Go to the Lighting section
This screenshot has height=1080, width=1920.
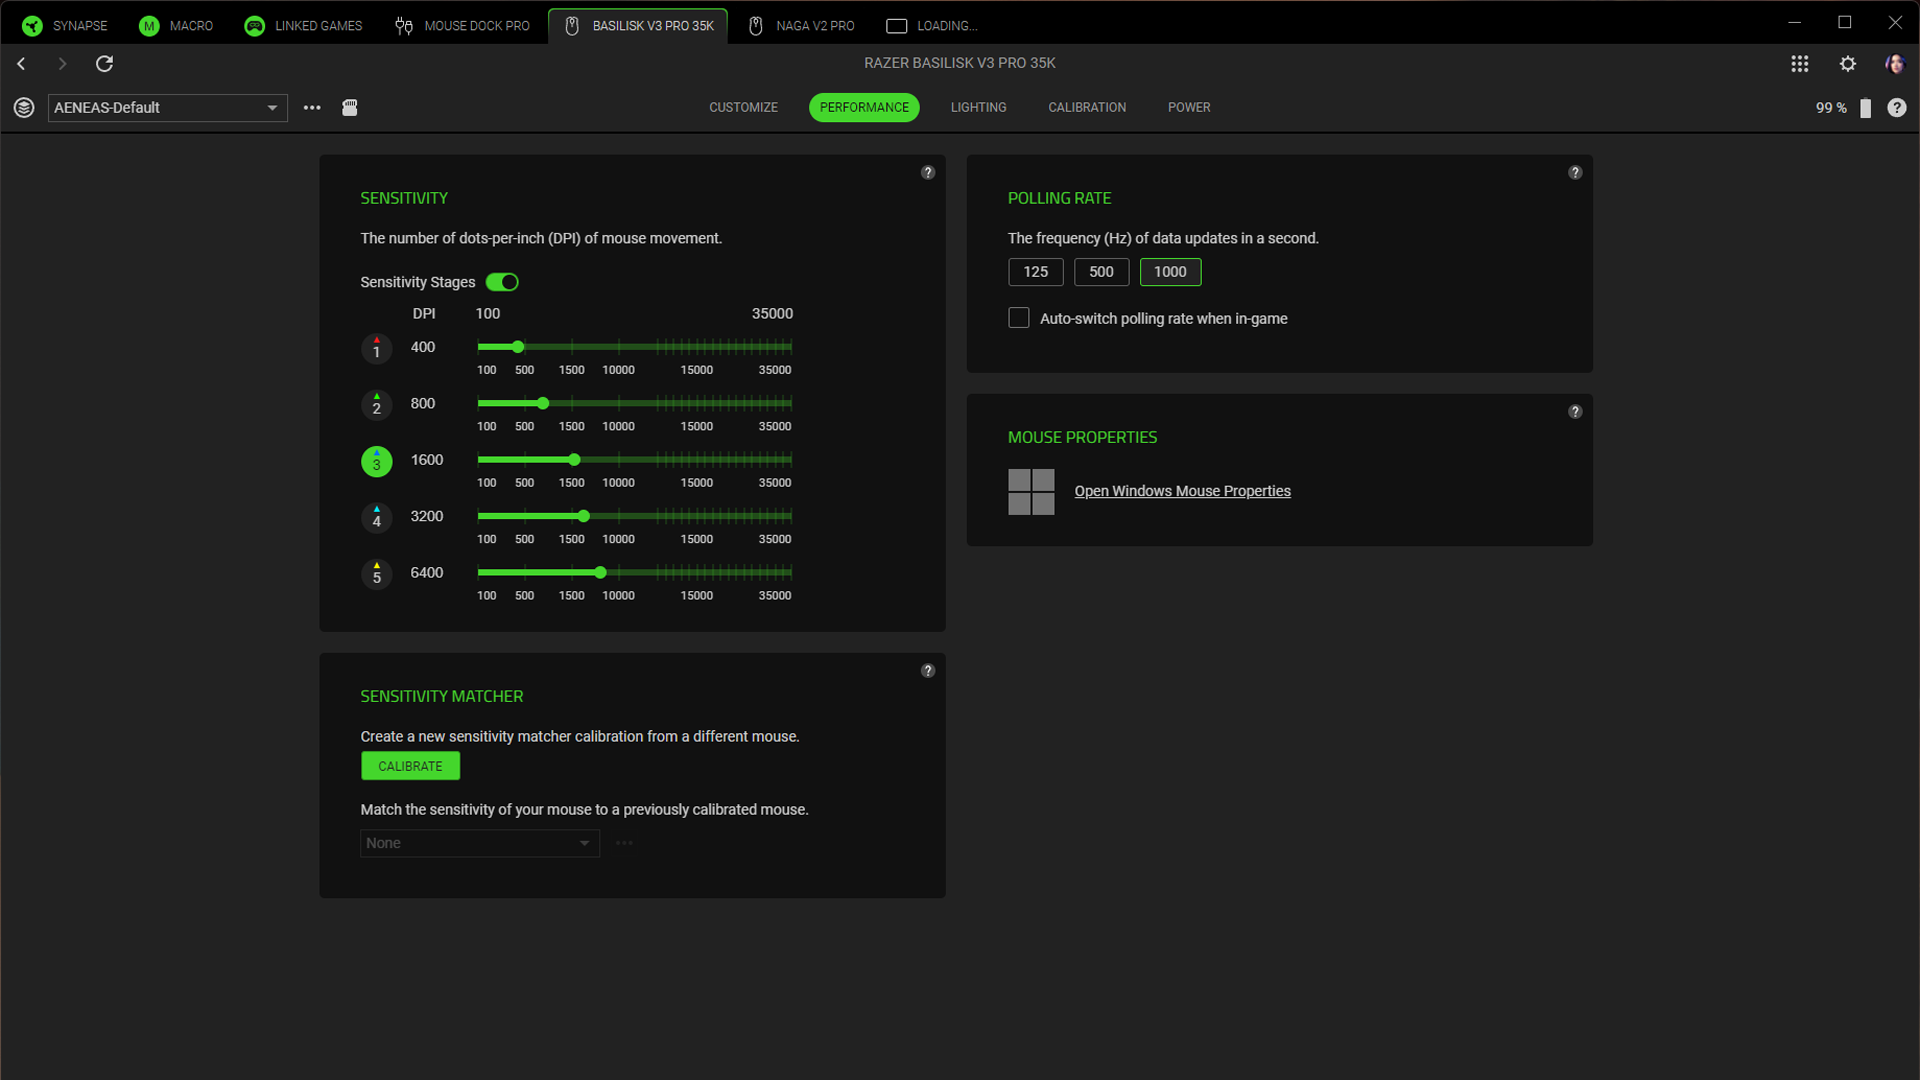(x=978, y=108)
